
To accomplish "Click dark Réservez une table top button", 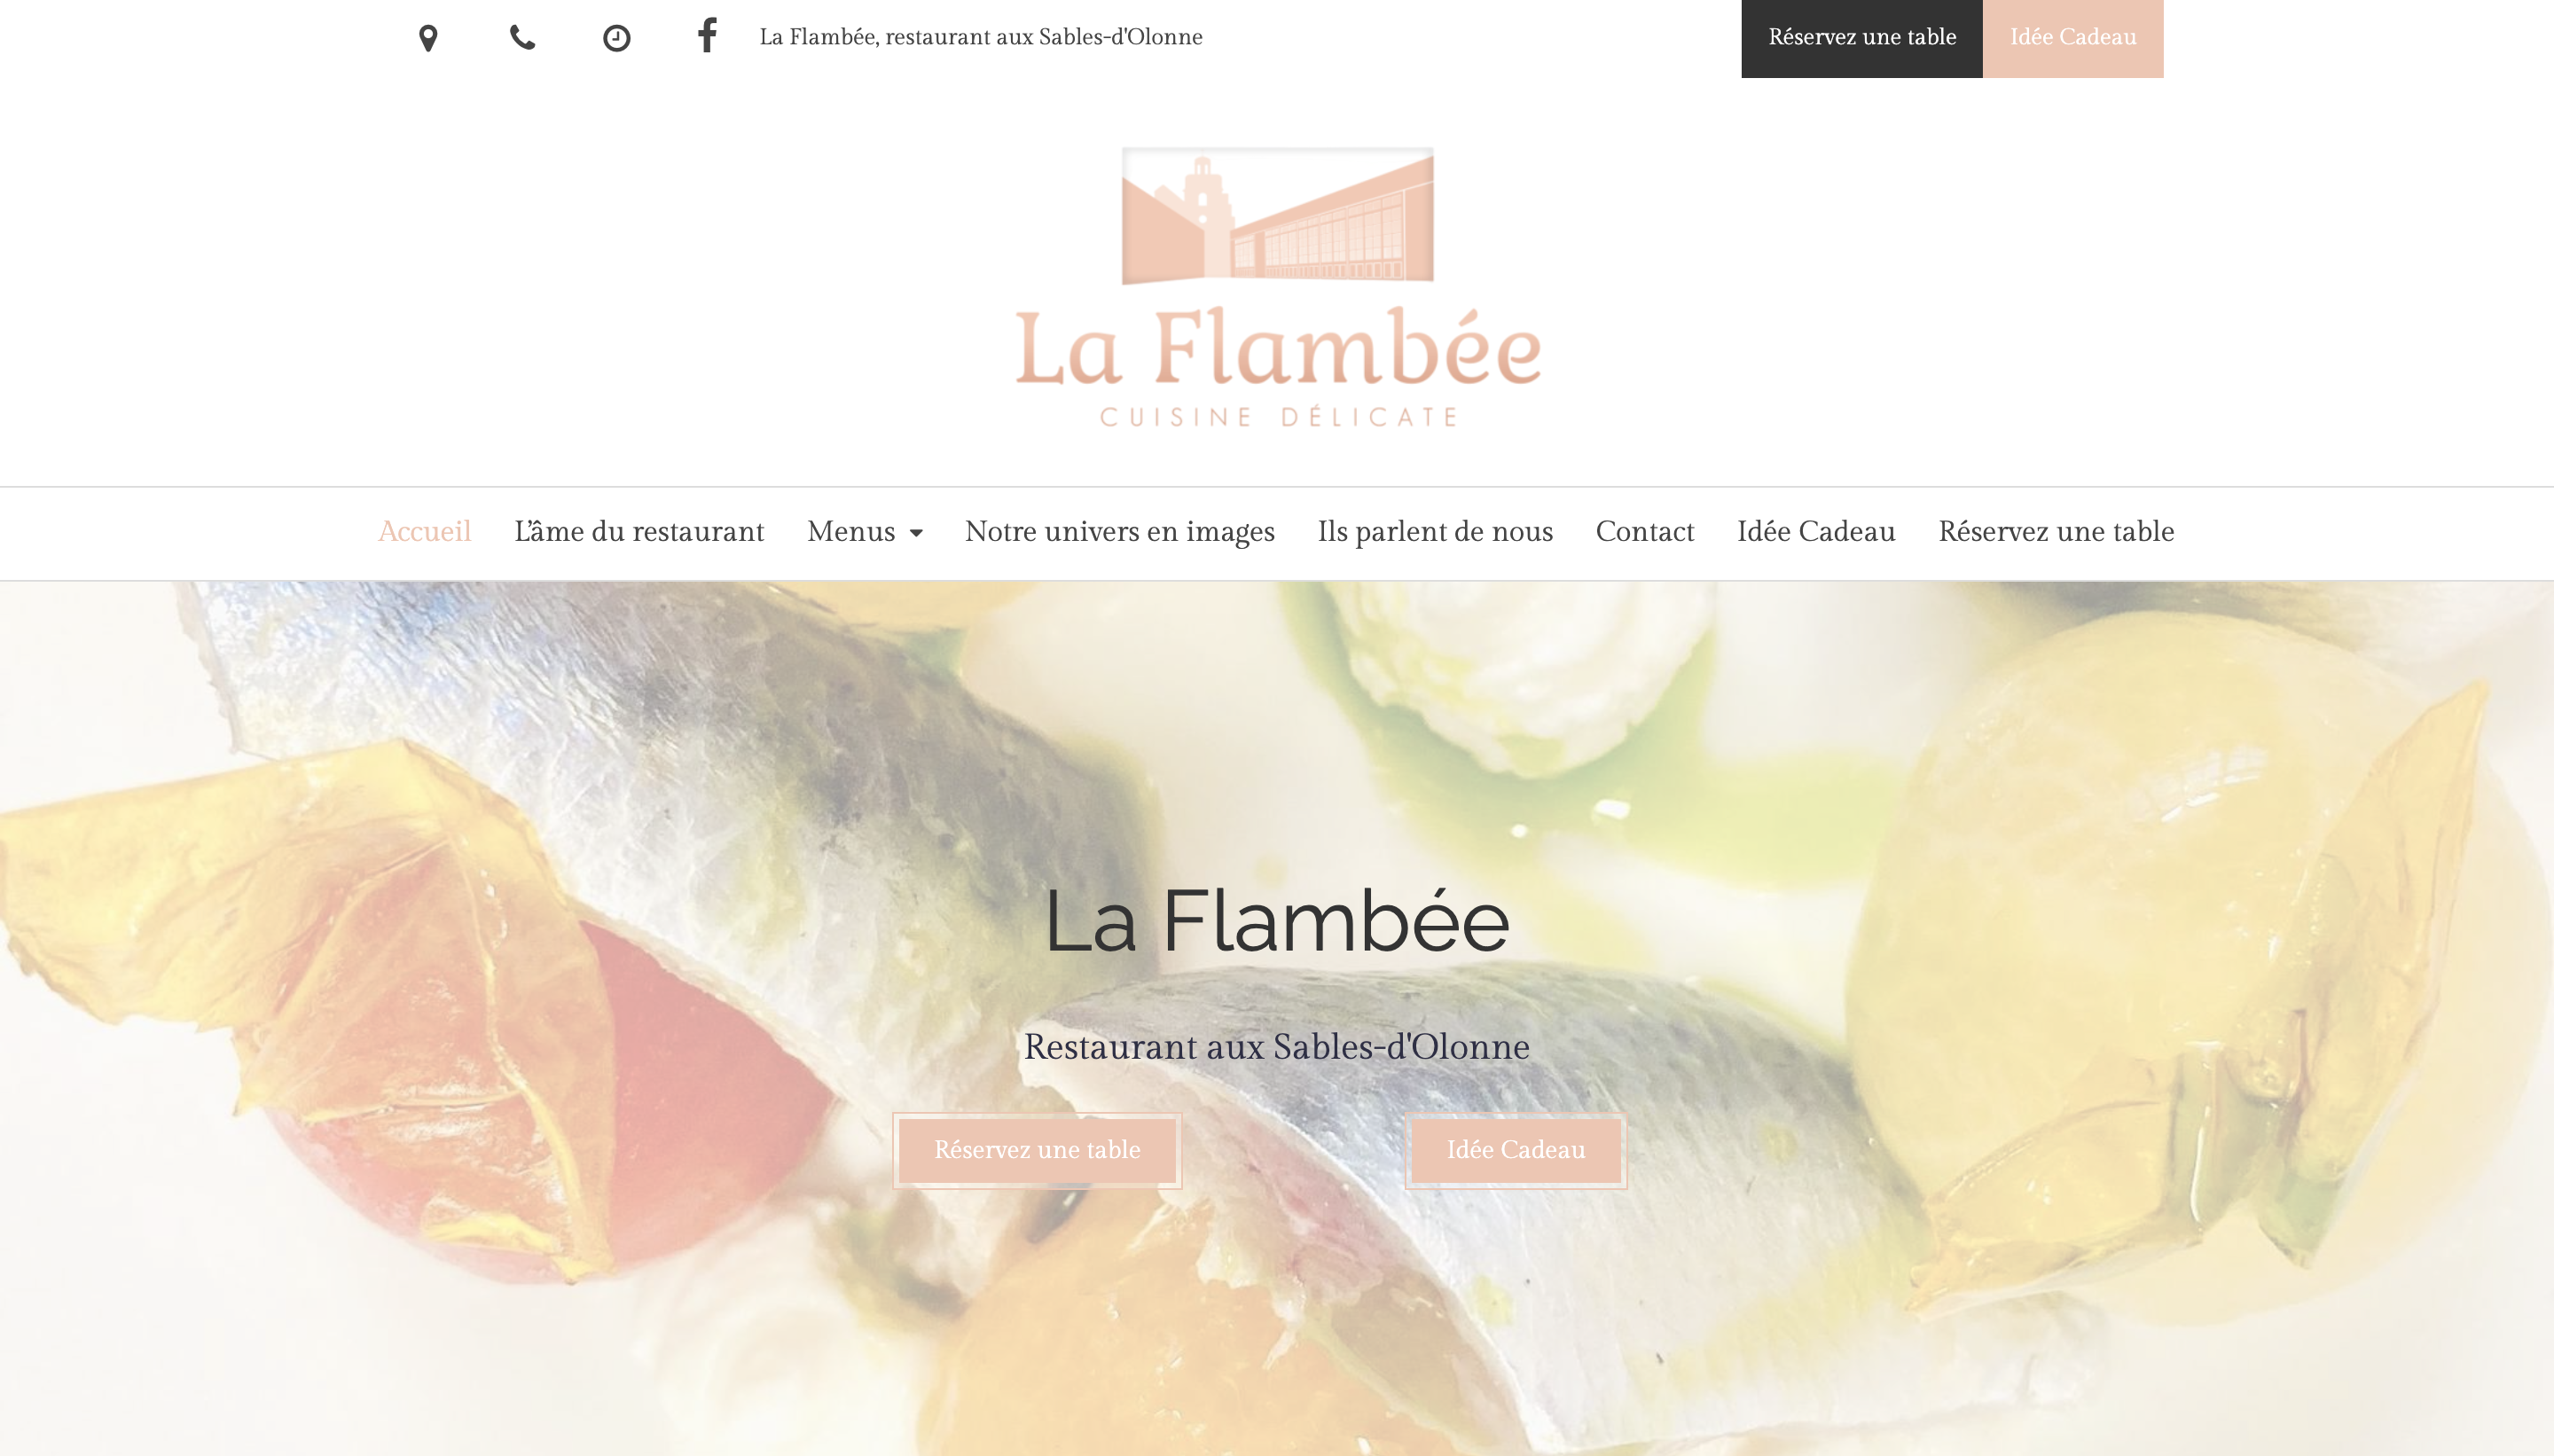I will pos(1862,38).
